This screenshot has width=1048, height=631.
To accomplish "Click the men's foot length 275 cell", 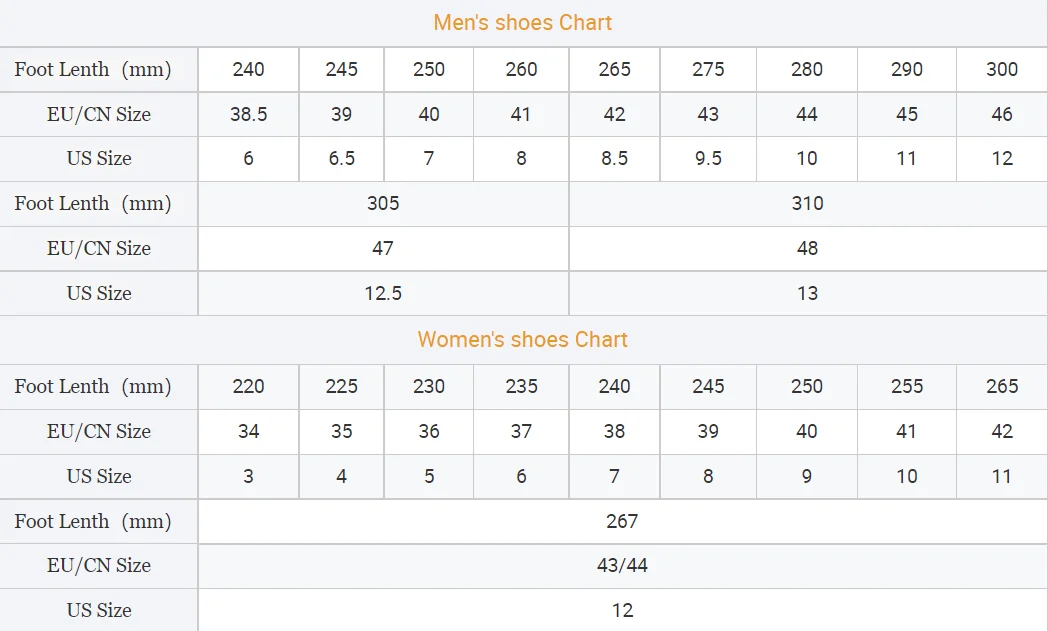I will click(x=708, y=69).
